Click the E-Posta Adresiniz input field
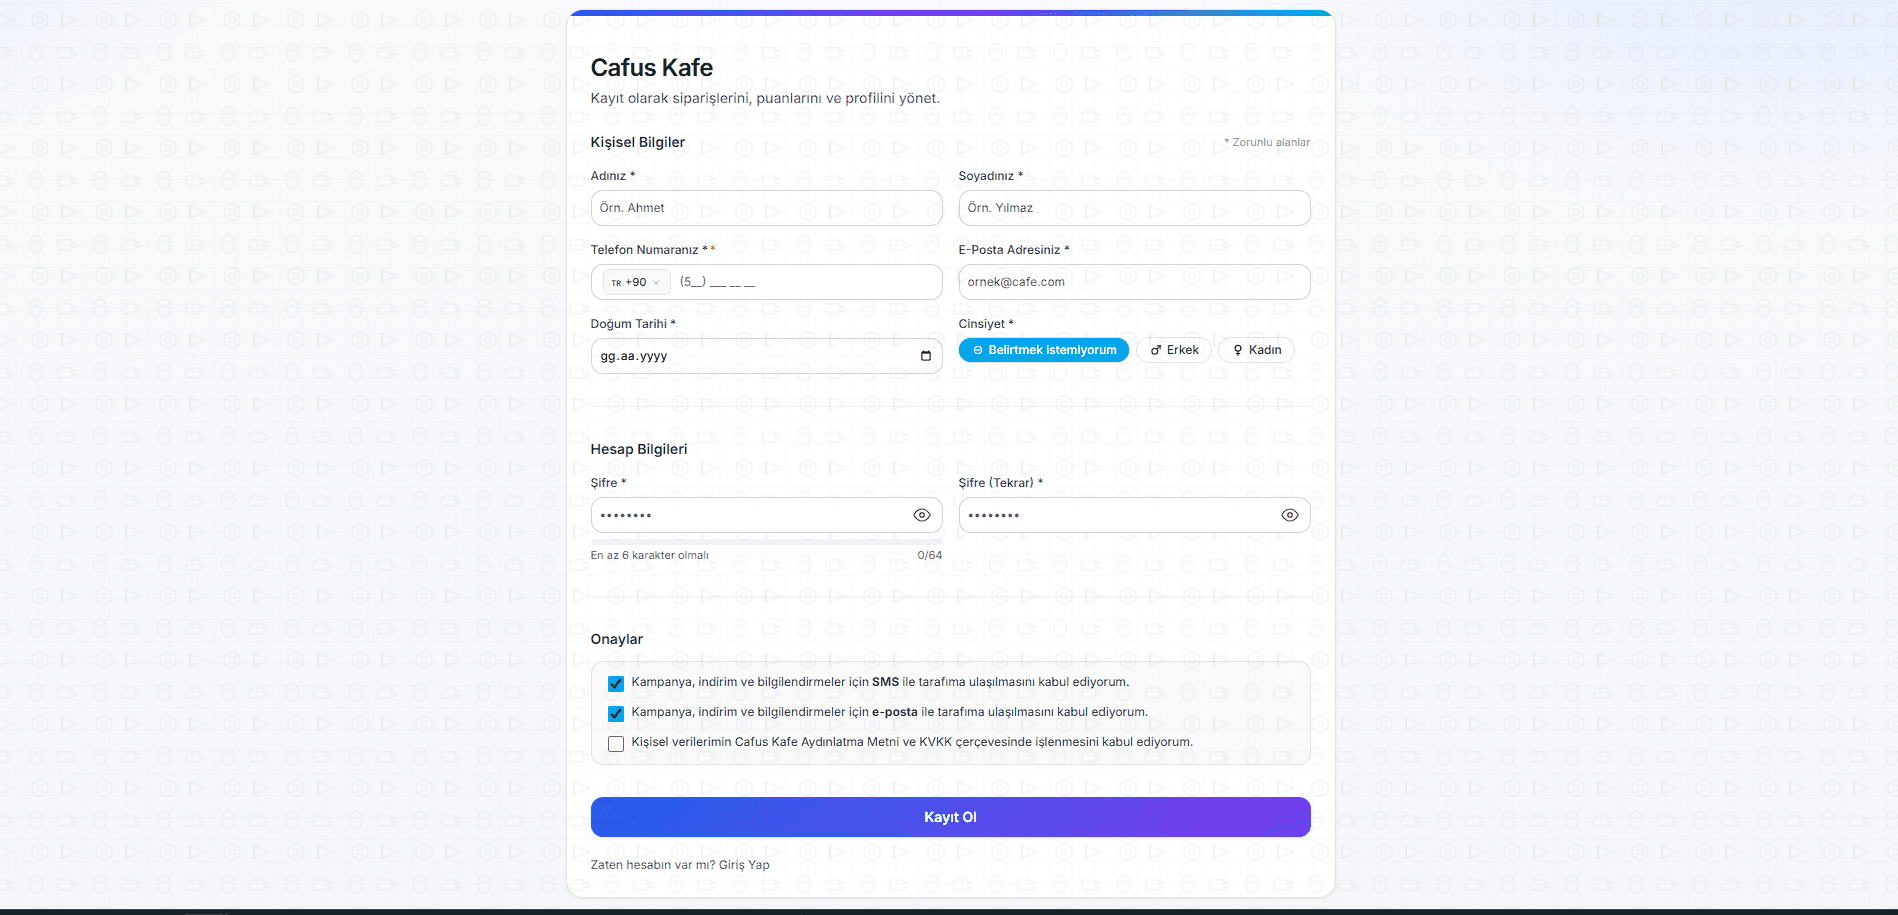The width and height of the screenshot is (1898, 915). [1134, 282]
